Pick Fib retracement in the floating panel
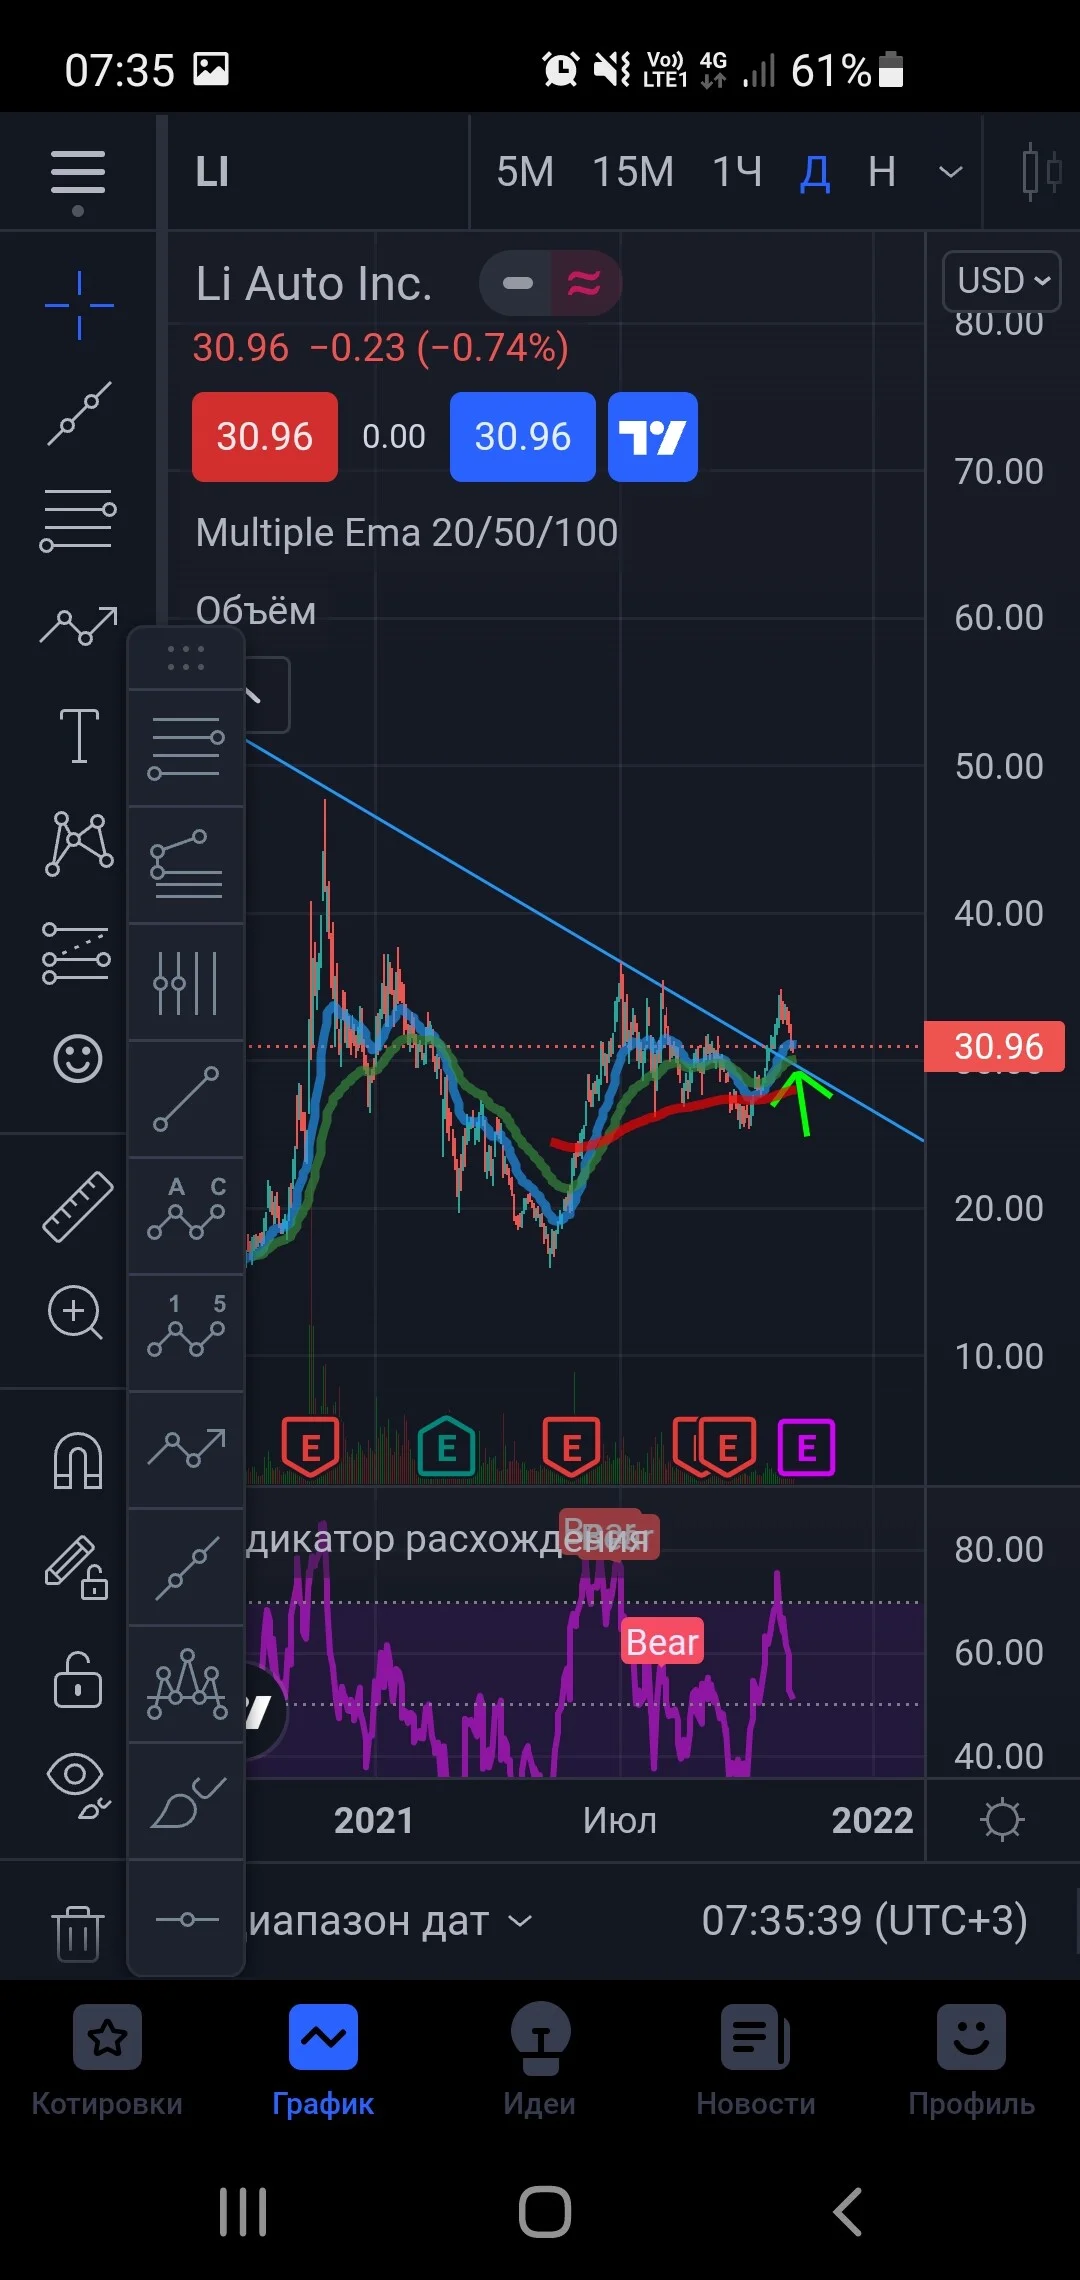Viewport: 1080px width, 2280px height. (x=186, y=748)
